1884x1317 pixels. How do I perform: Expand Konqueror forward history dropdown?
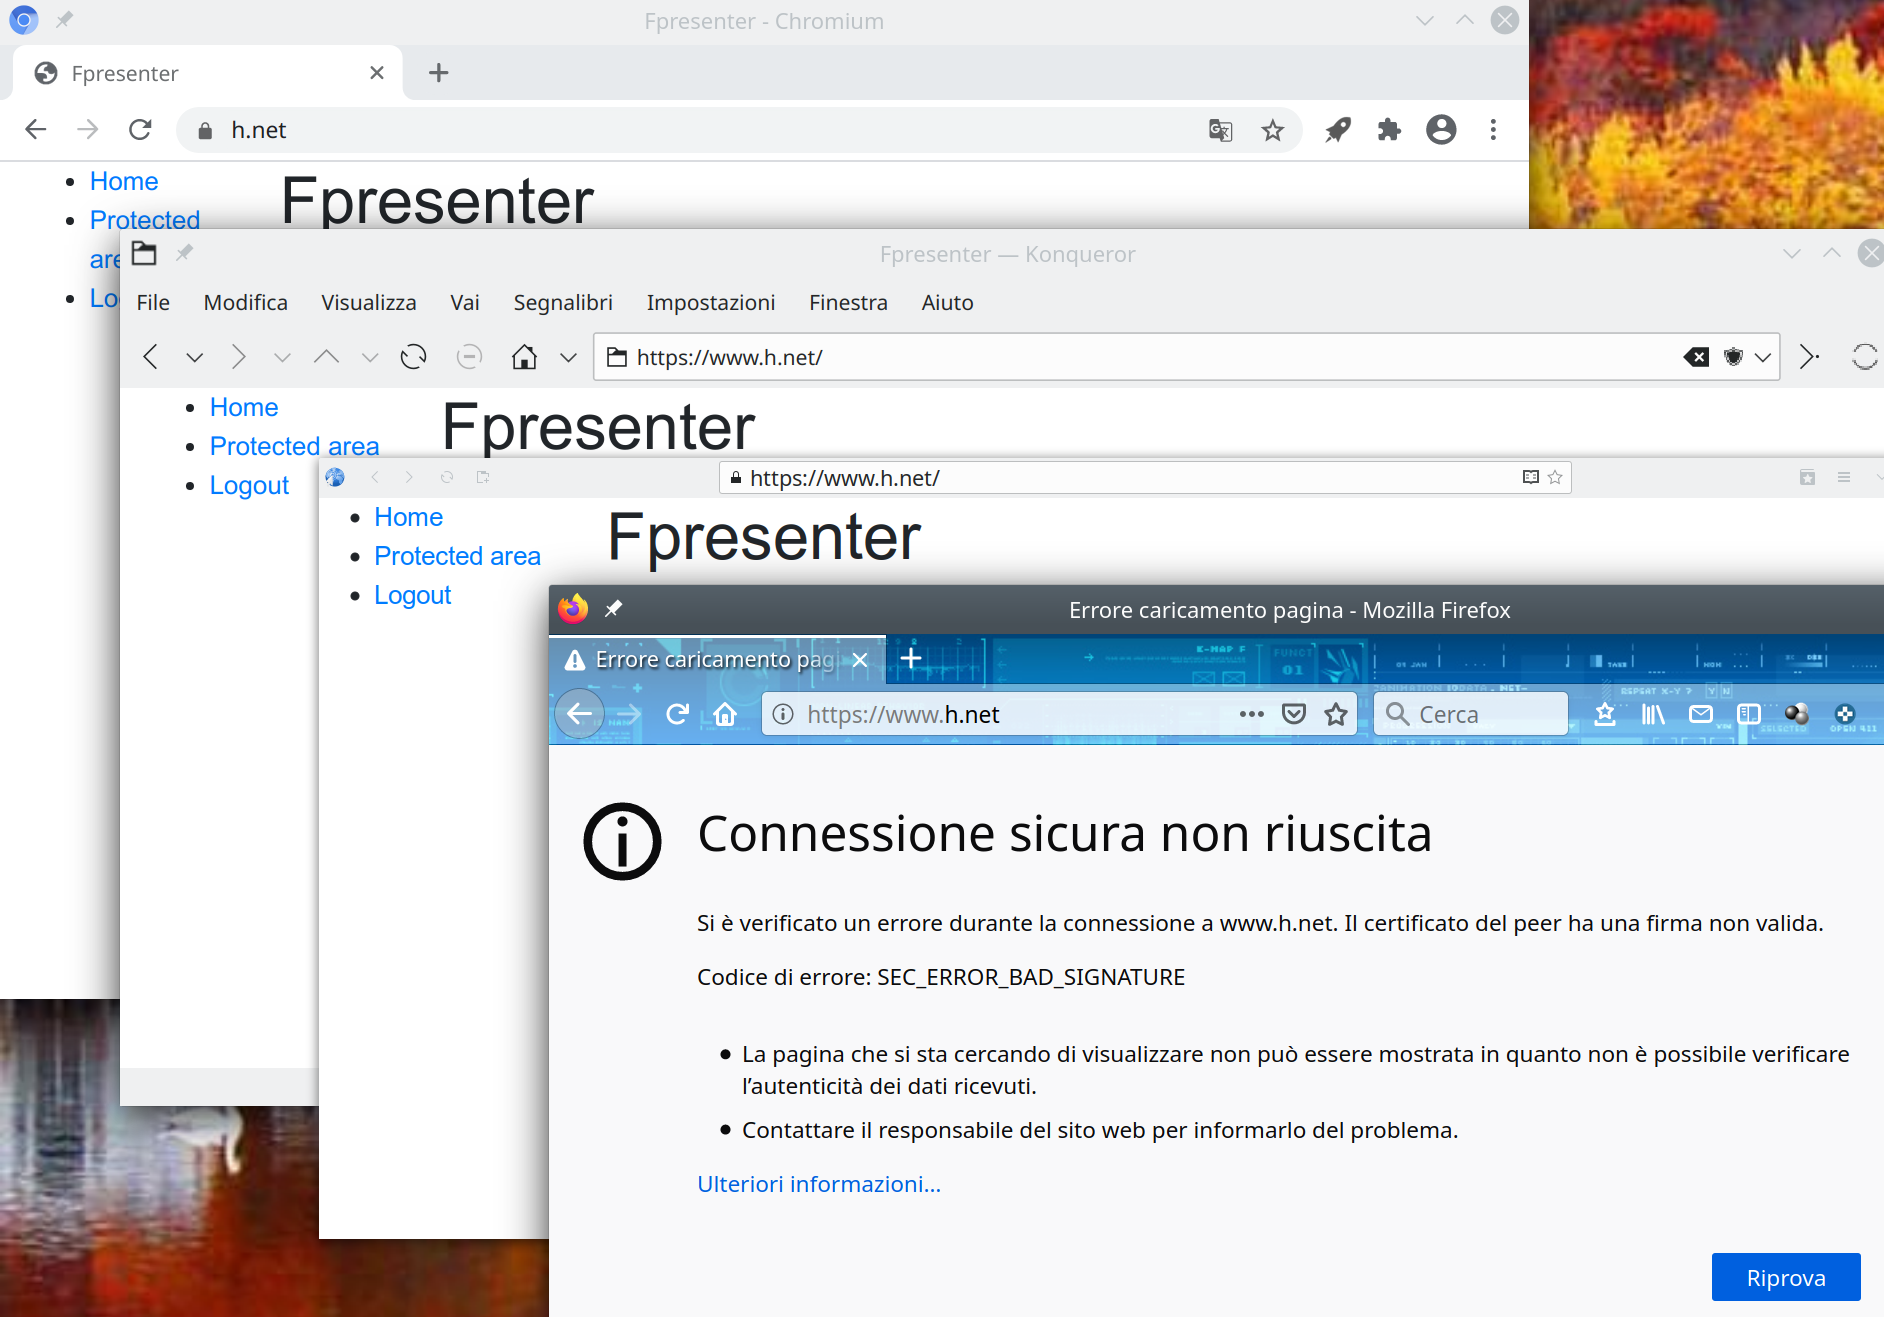click(282, 357)
